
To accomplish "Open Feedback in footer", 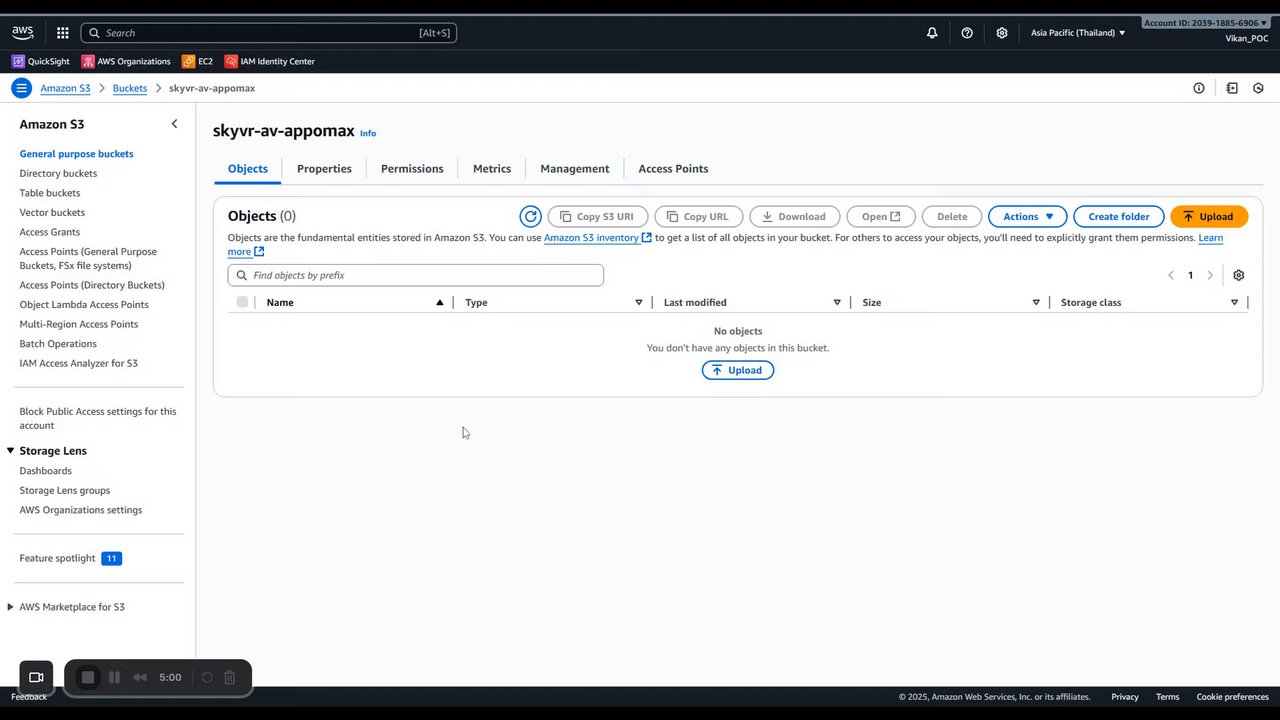I will pos(29,697).
